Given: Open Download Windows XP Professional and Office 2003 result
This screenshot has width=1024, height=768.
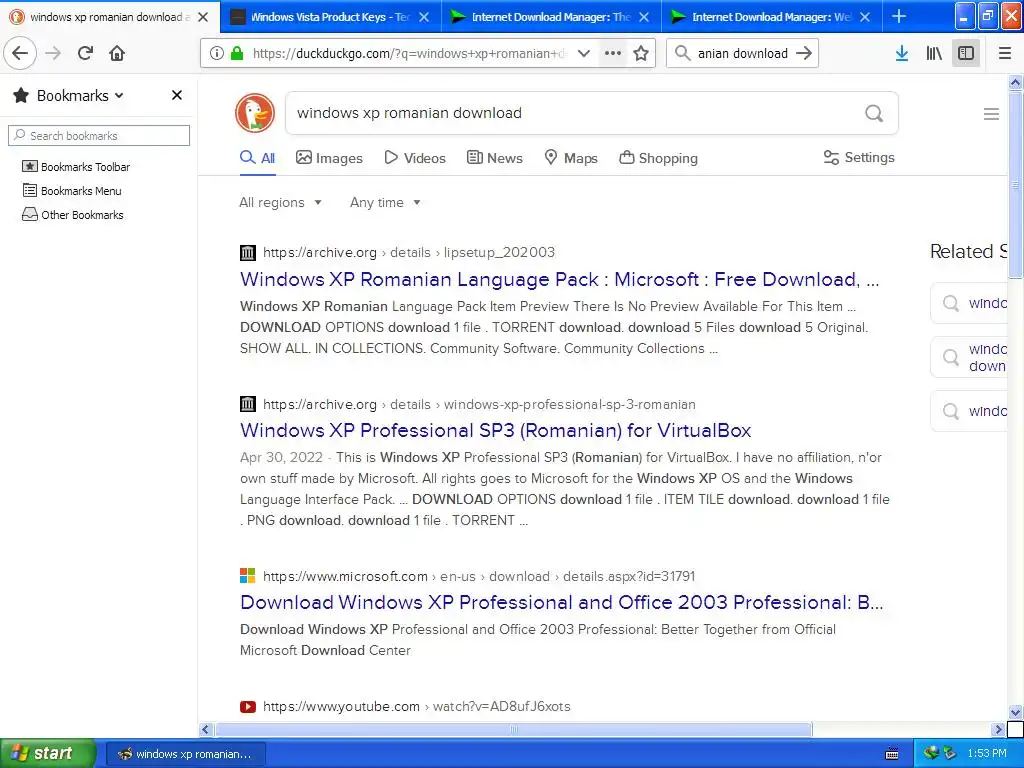Looking at the screenshot, I should pos(562,602).
